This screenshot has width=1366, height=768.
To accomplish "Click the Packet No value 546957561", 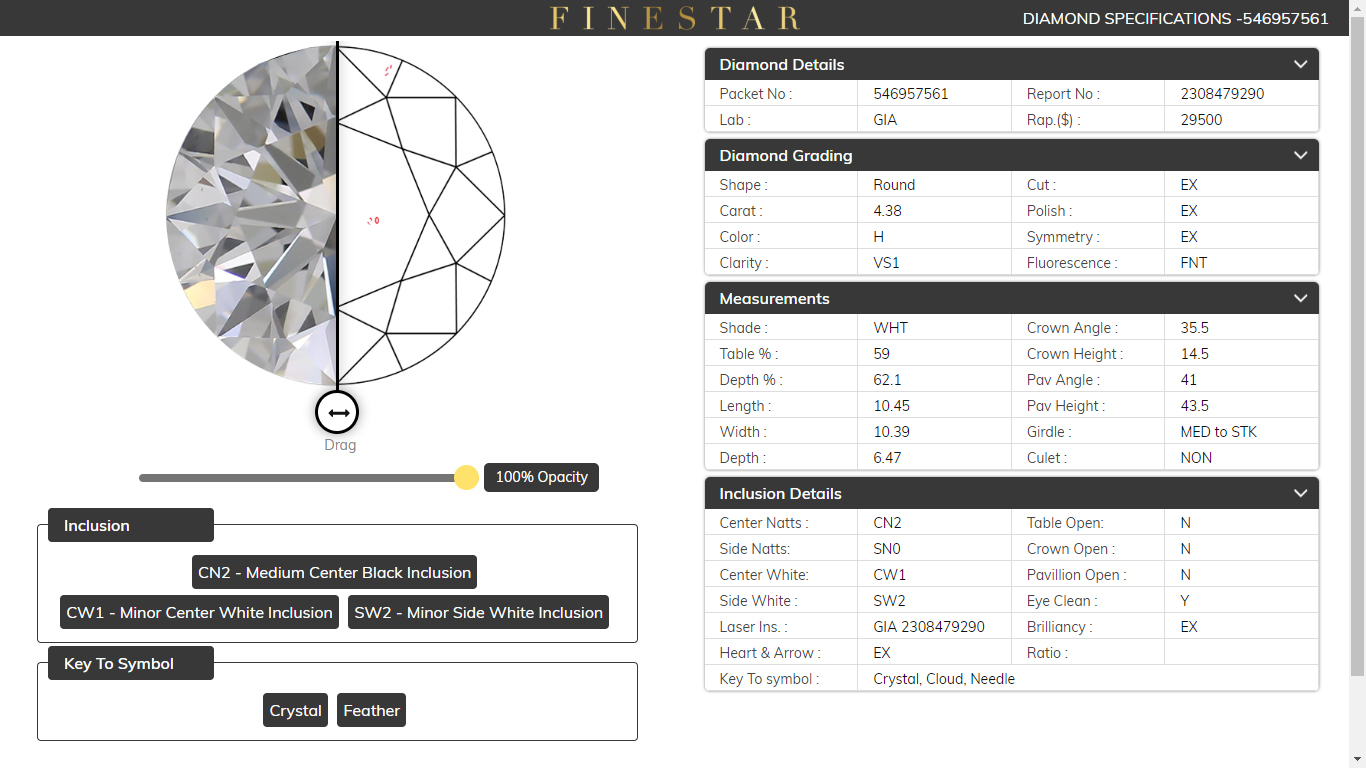I will [910, 93].
